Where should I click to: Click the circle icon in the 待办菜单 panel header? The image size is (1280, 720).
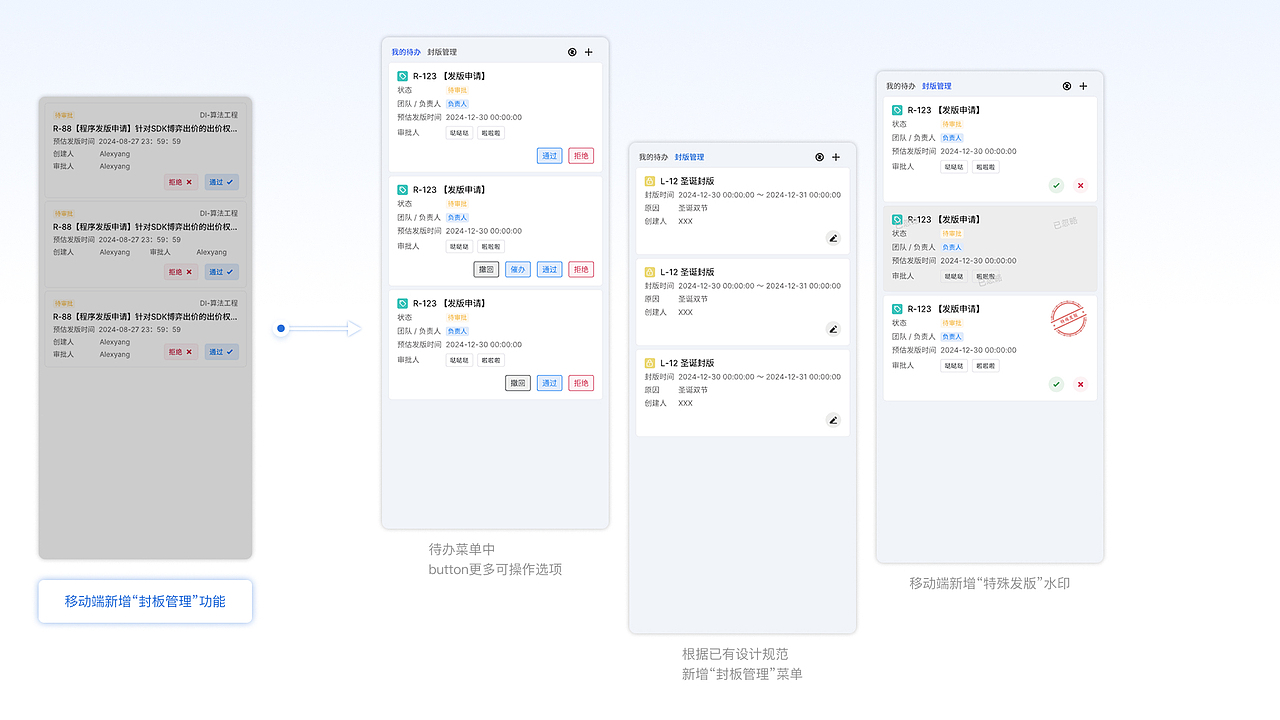pyautogui.click(x=572, y=52)
